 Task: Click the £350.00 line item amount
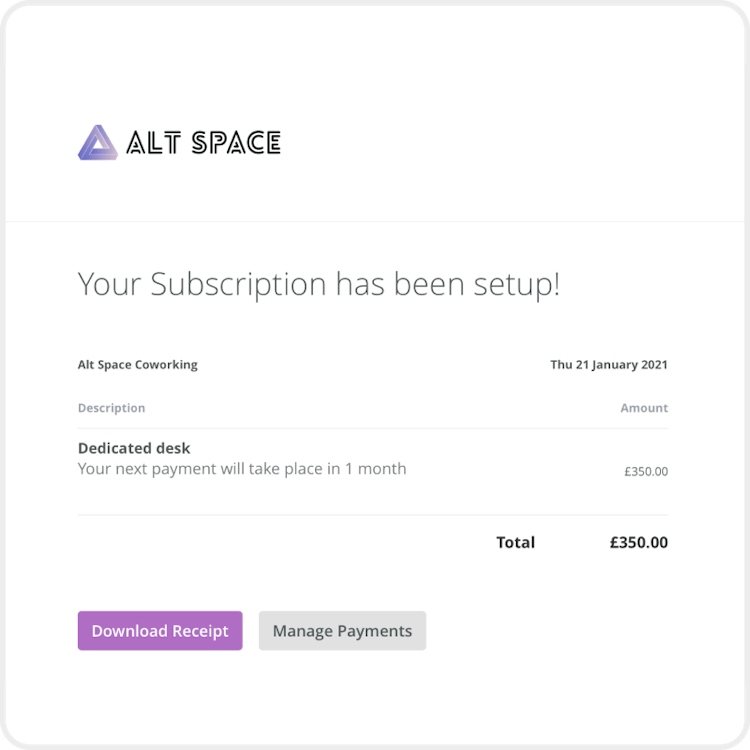pyautogui.click(x=646, y=472)
